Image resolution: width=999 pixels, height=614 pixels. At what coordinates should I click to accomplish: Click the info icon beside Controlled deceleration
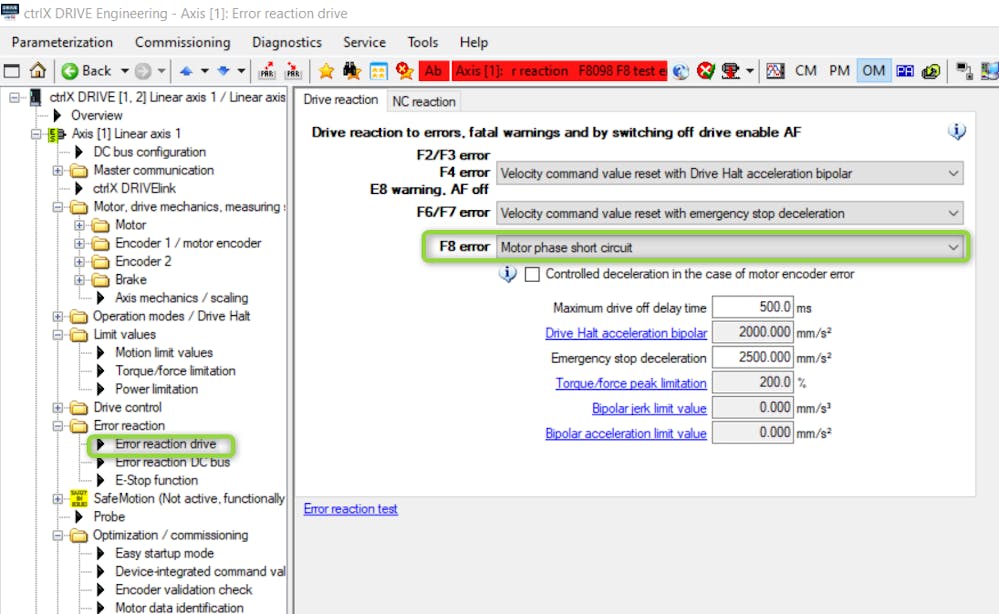[508, 274]
